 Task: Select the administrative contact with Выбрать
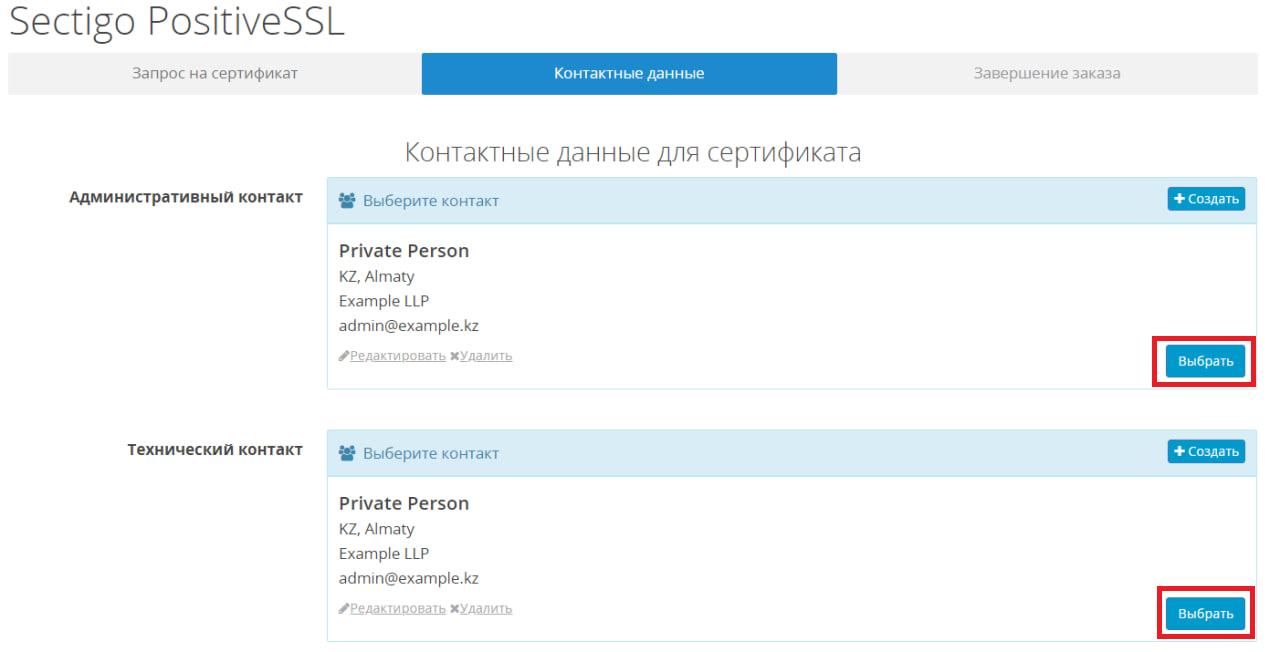[1205, 361]
